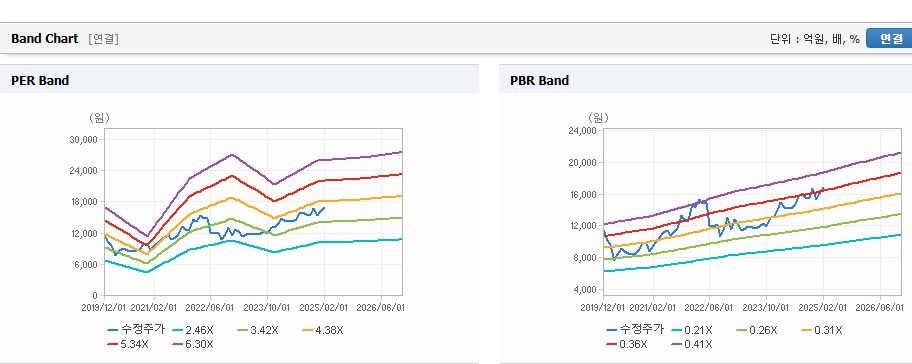Toggle the 5.34X legend entry
The width and height of the screenshot is (912, 364).
click(x=128, y=344)
